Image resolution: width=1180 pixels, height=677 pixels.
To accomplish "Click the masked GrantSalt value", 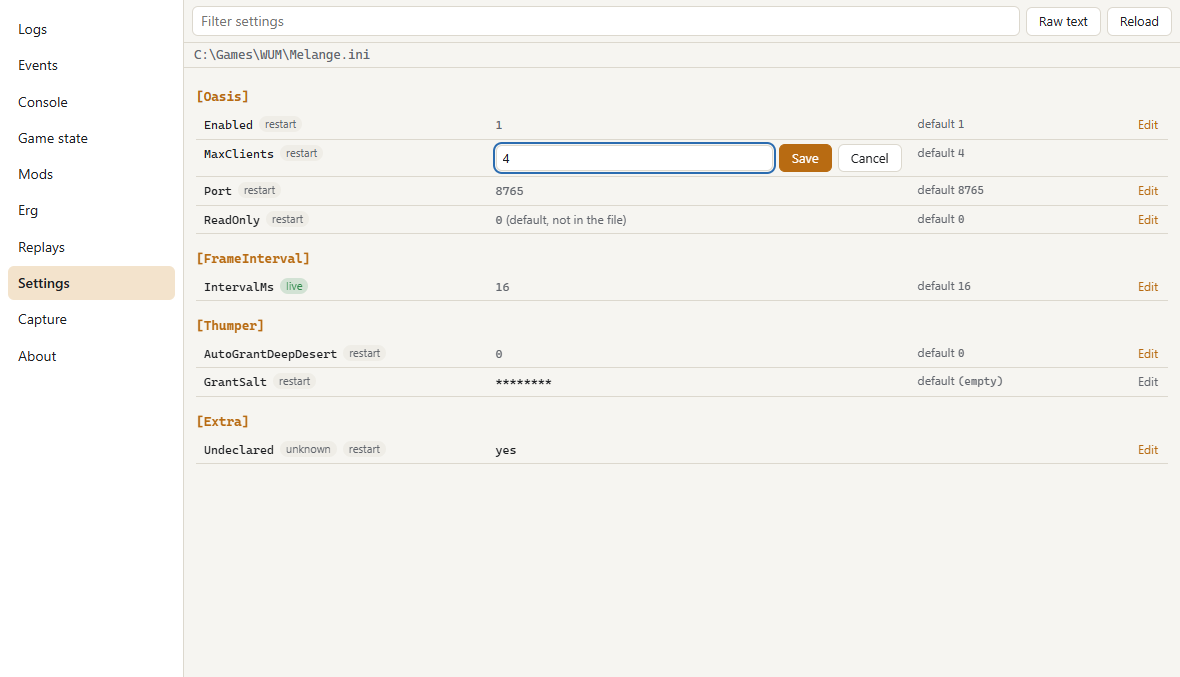I will pos(523,382).
